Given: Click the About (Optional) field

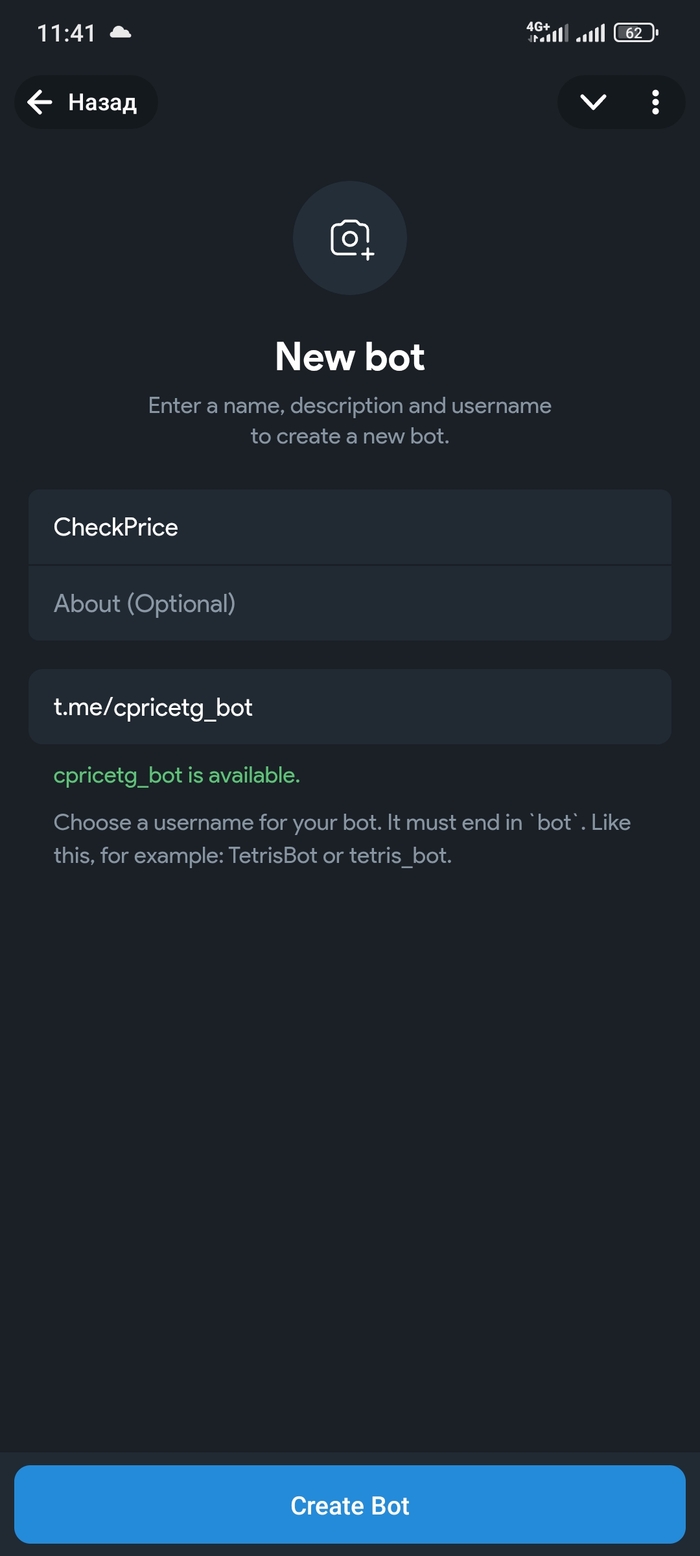Looking at the screenshot, I should click(x=349, y=603).
